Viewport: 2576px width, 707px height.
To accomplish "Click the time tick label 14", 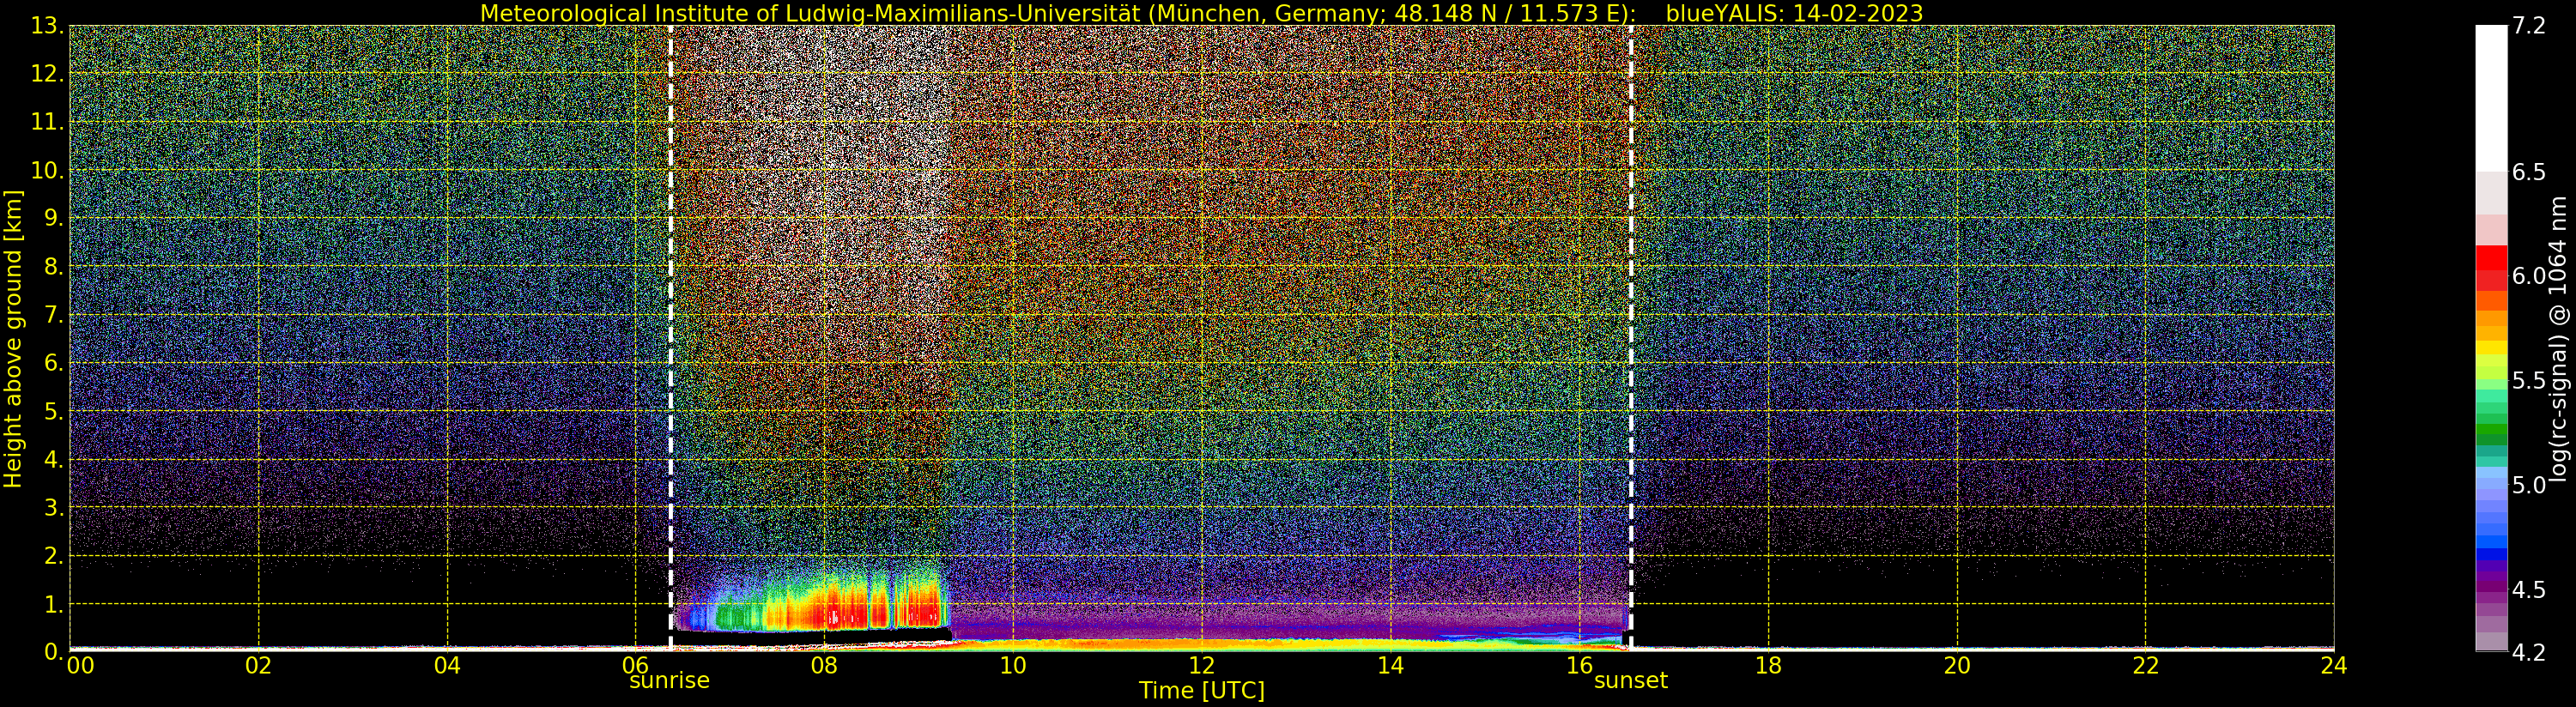I will pos(1390,665).
